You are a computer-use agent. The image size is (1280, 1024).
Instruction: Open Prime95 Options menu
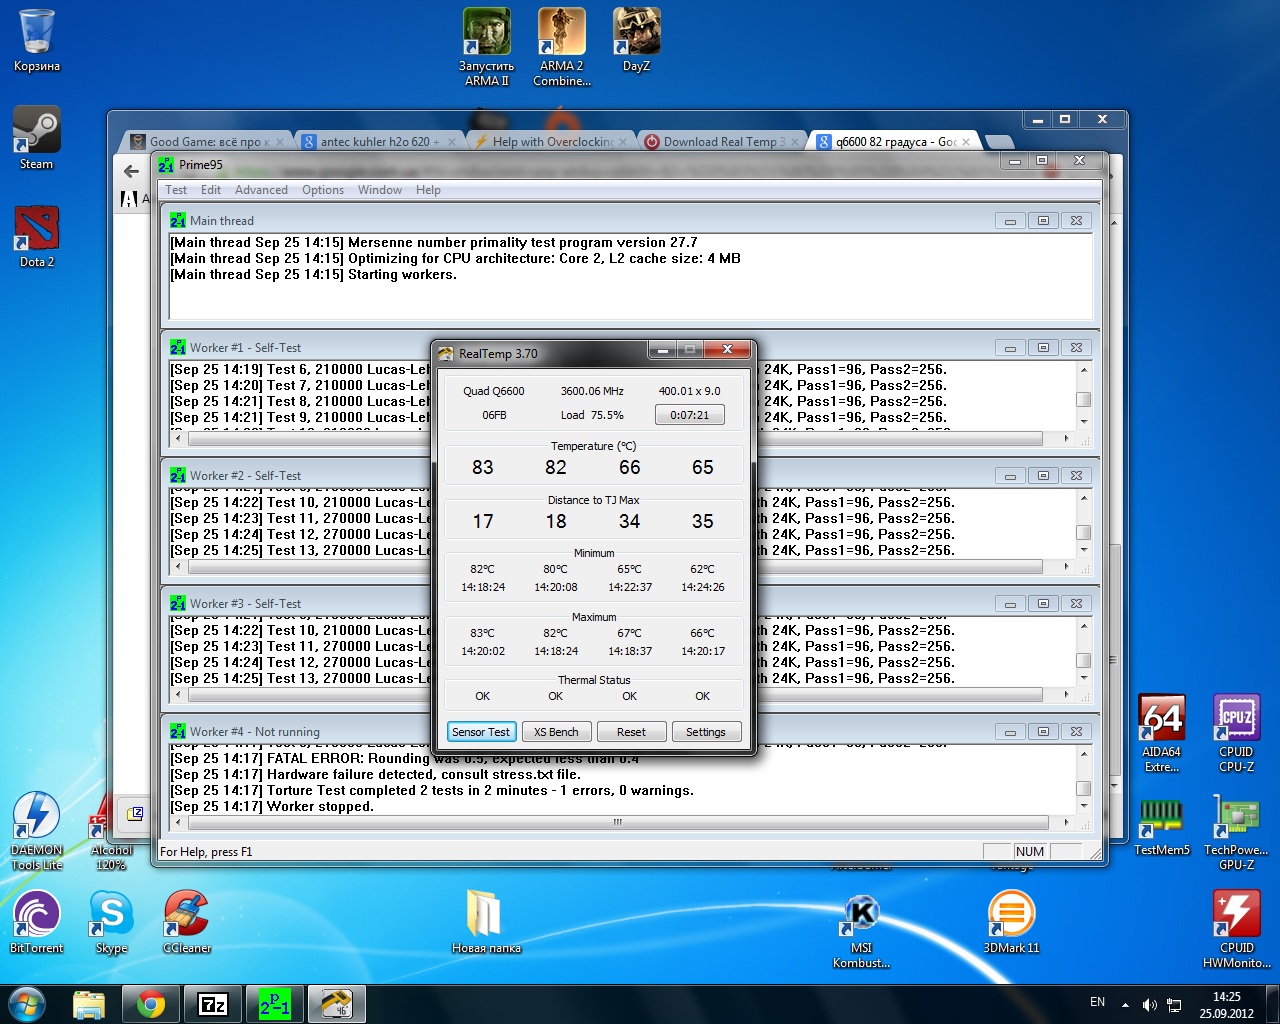click(x=323, y=190)
